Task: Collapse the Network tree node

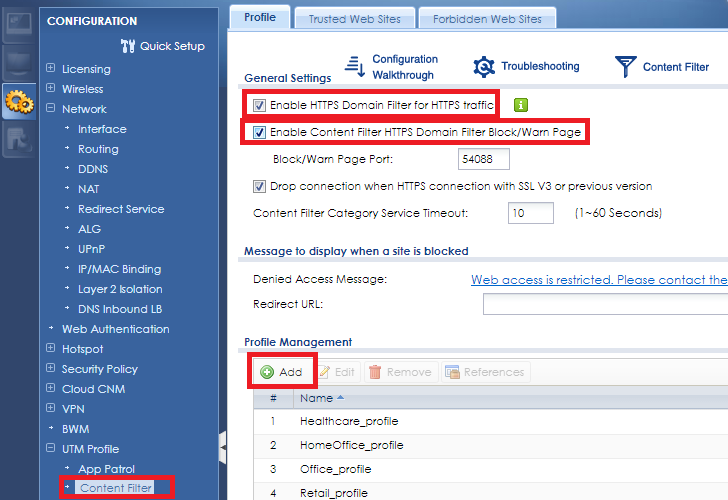Action: click(x=52, y=109)
